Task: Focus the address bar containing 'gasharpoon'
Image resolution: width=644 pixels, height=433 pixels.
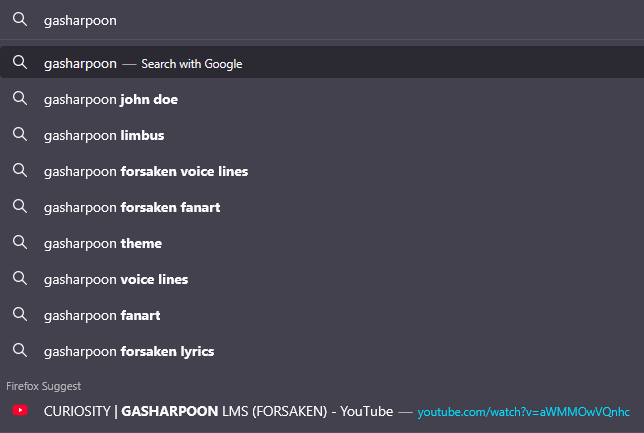Action: click(322, 20)
